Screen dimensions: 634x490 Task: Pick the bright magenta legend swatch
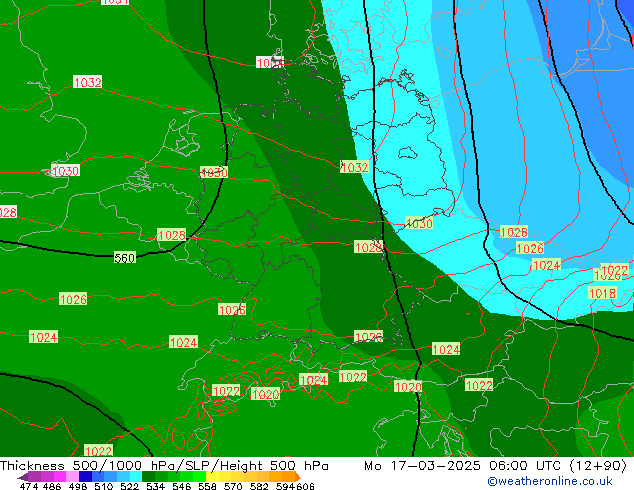click(x=60, y=477)
